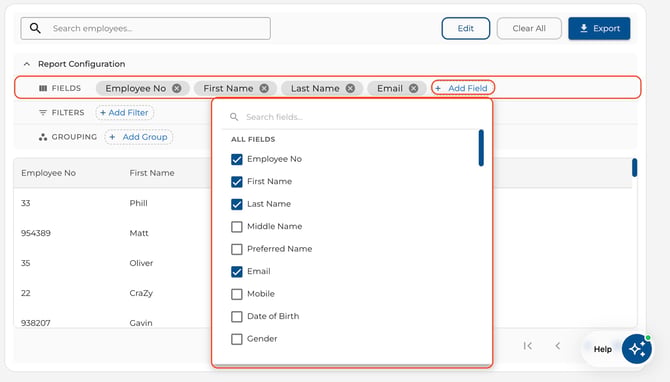Click the Filters funnel icon
This screenshot has height=382, width=670.
pos(43,113)
